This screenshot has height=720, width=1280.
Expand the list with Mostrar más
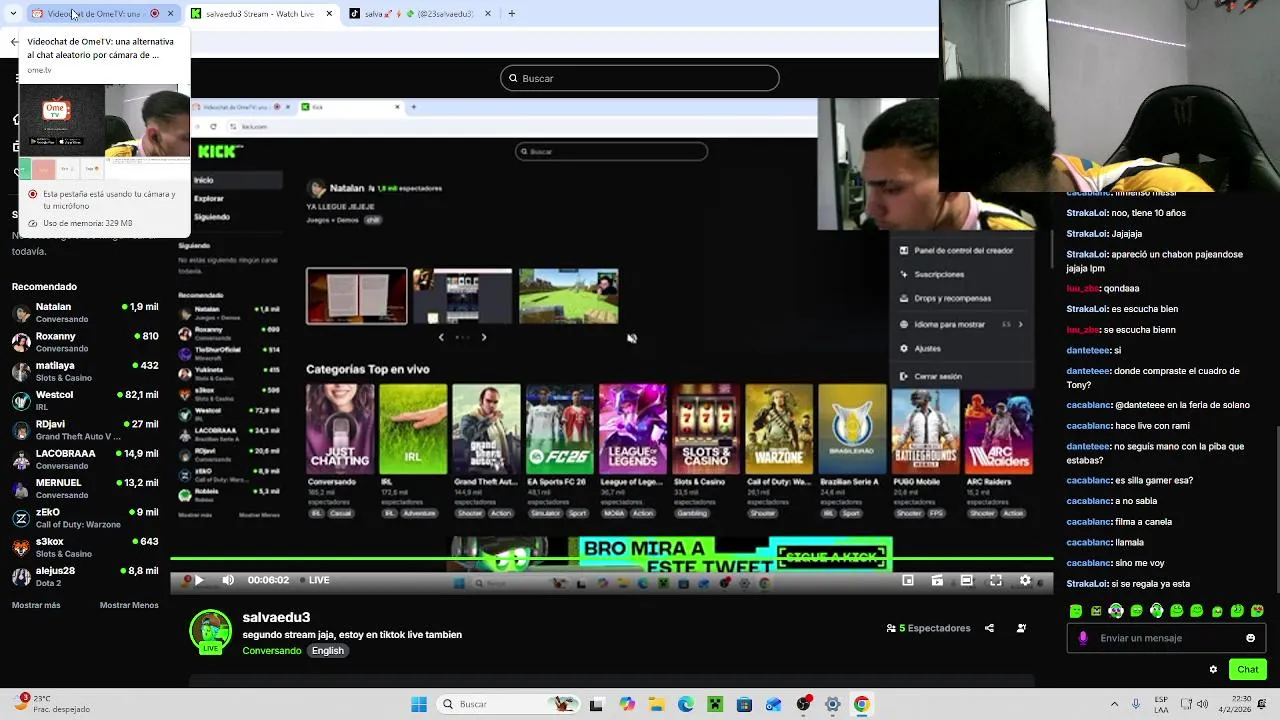[36, 605]
